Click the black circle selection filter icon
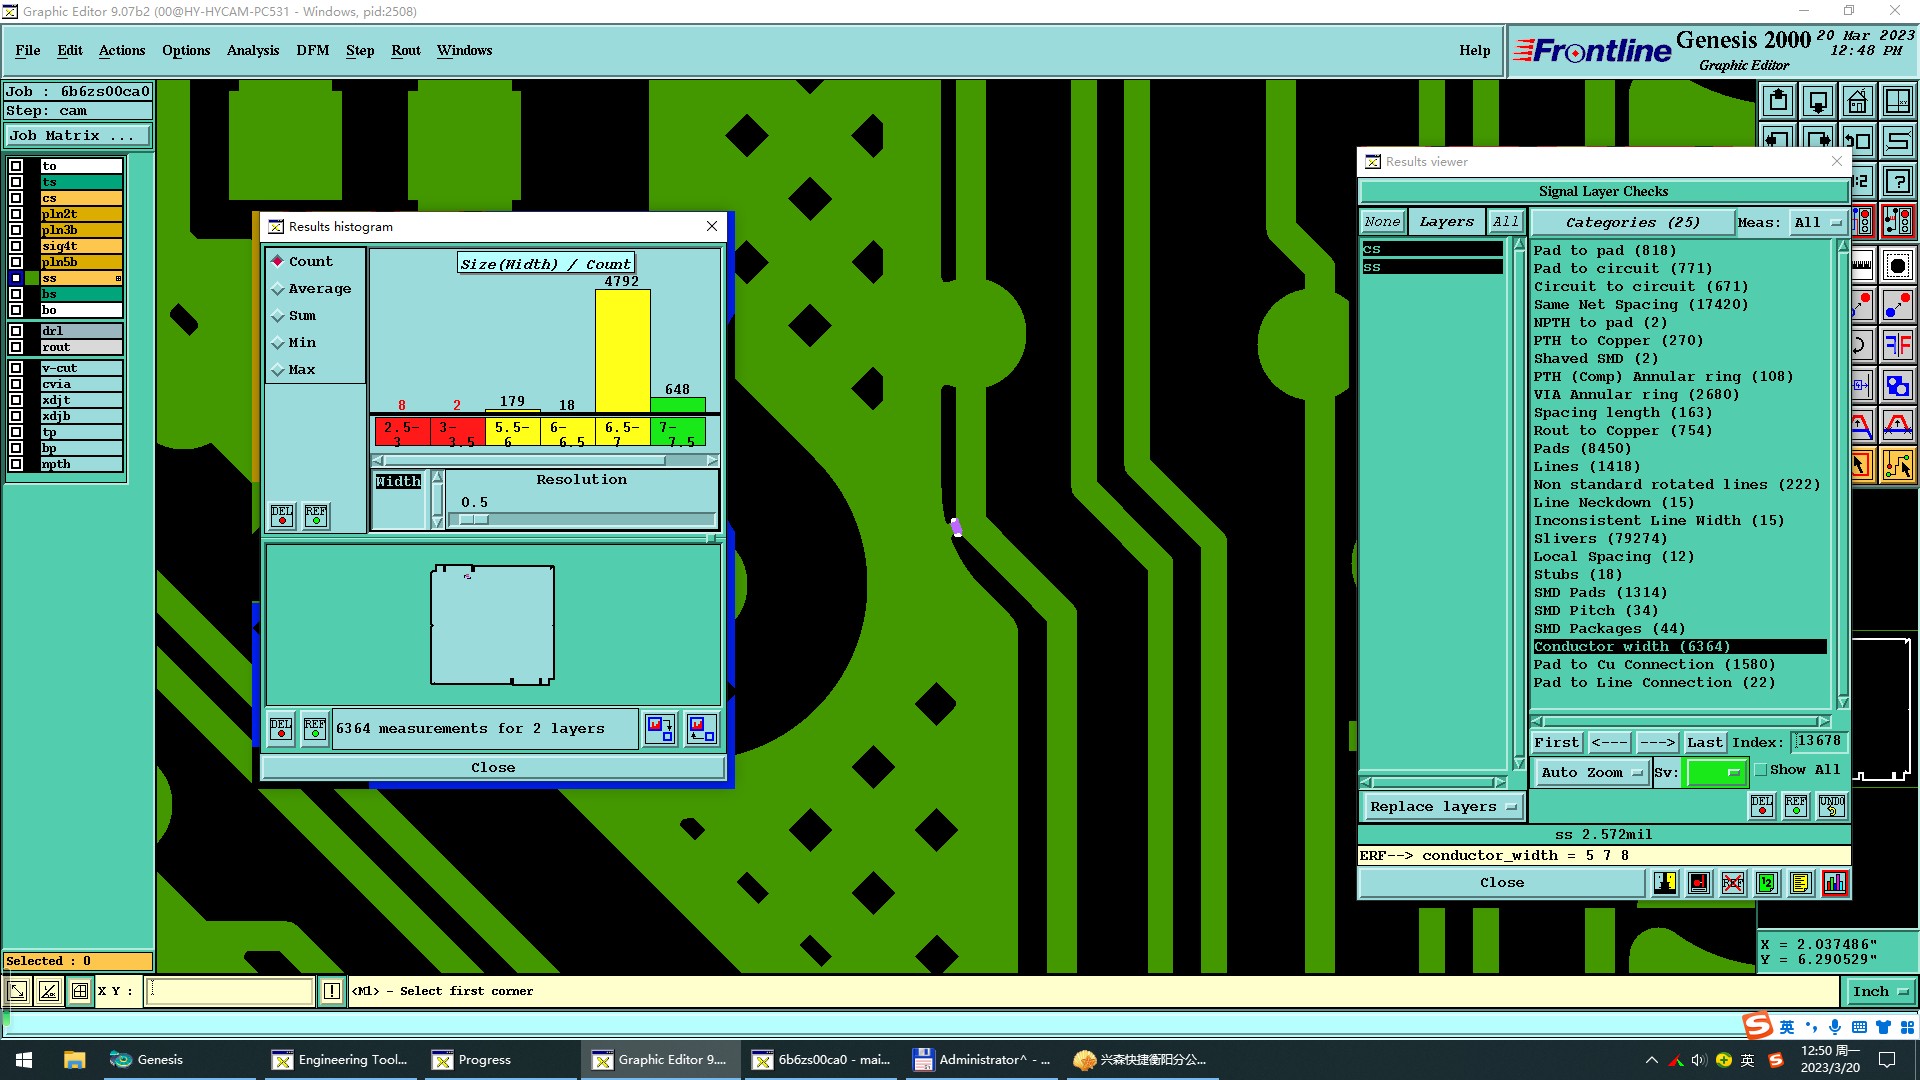 click(1897, 266)
